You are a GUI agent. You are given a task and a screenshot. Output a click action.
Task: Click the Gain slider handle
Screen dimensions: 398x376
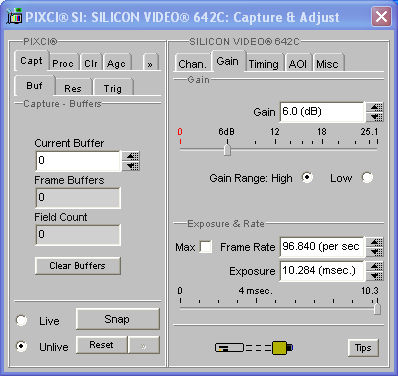point(227,149)
